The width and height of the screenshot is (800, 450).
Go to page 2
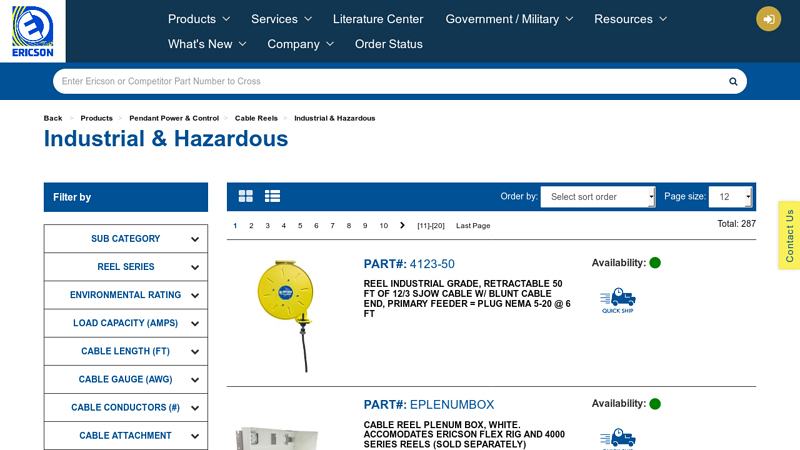coord(251,226)
